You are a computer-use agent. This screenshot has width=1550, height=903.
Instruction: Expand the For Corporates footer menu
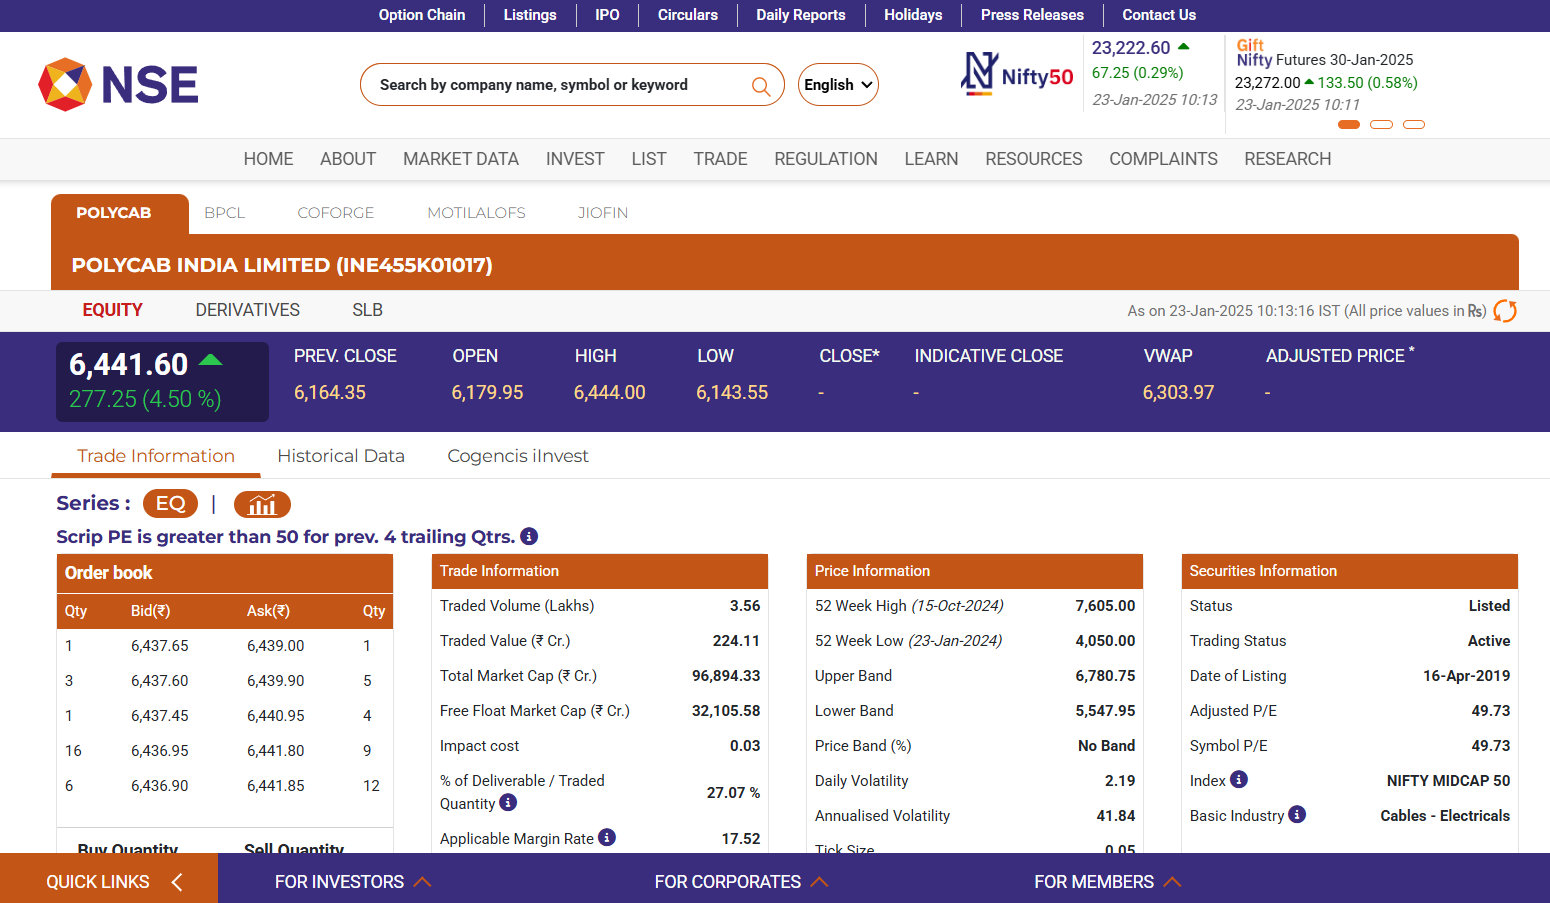[740, 881]
